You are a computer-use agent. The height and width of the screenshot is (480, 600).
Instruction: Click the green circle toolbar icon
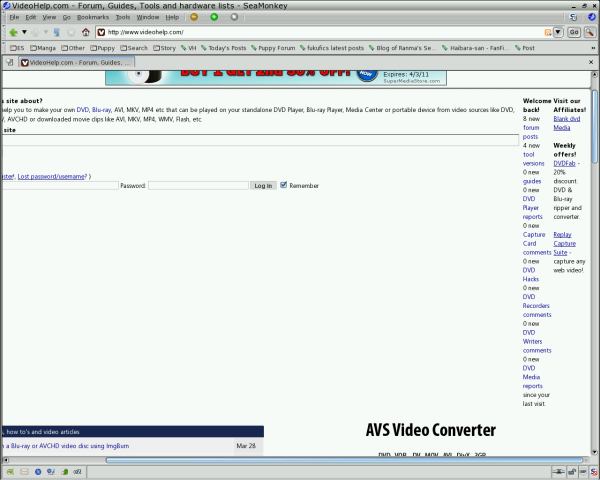214,17
